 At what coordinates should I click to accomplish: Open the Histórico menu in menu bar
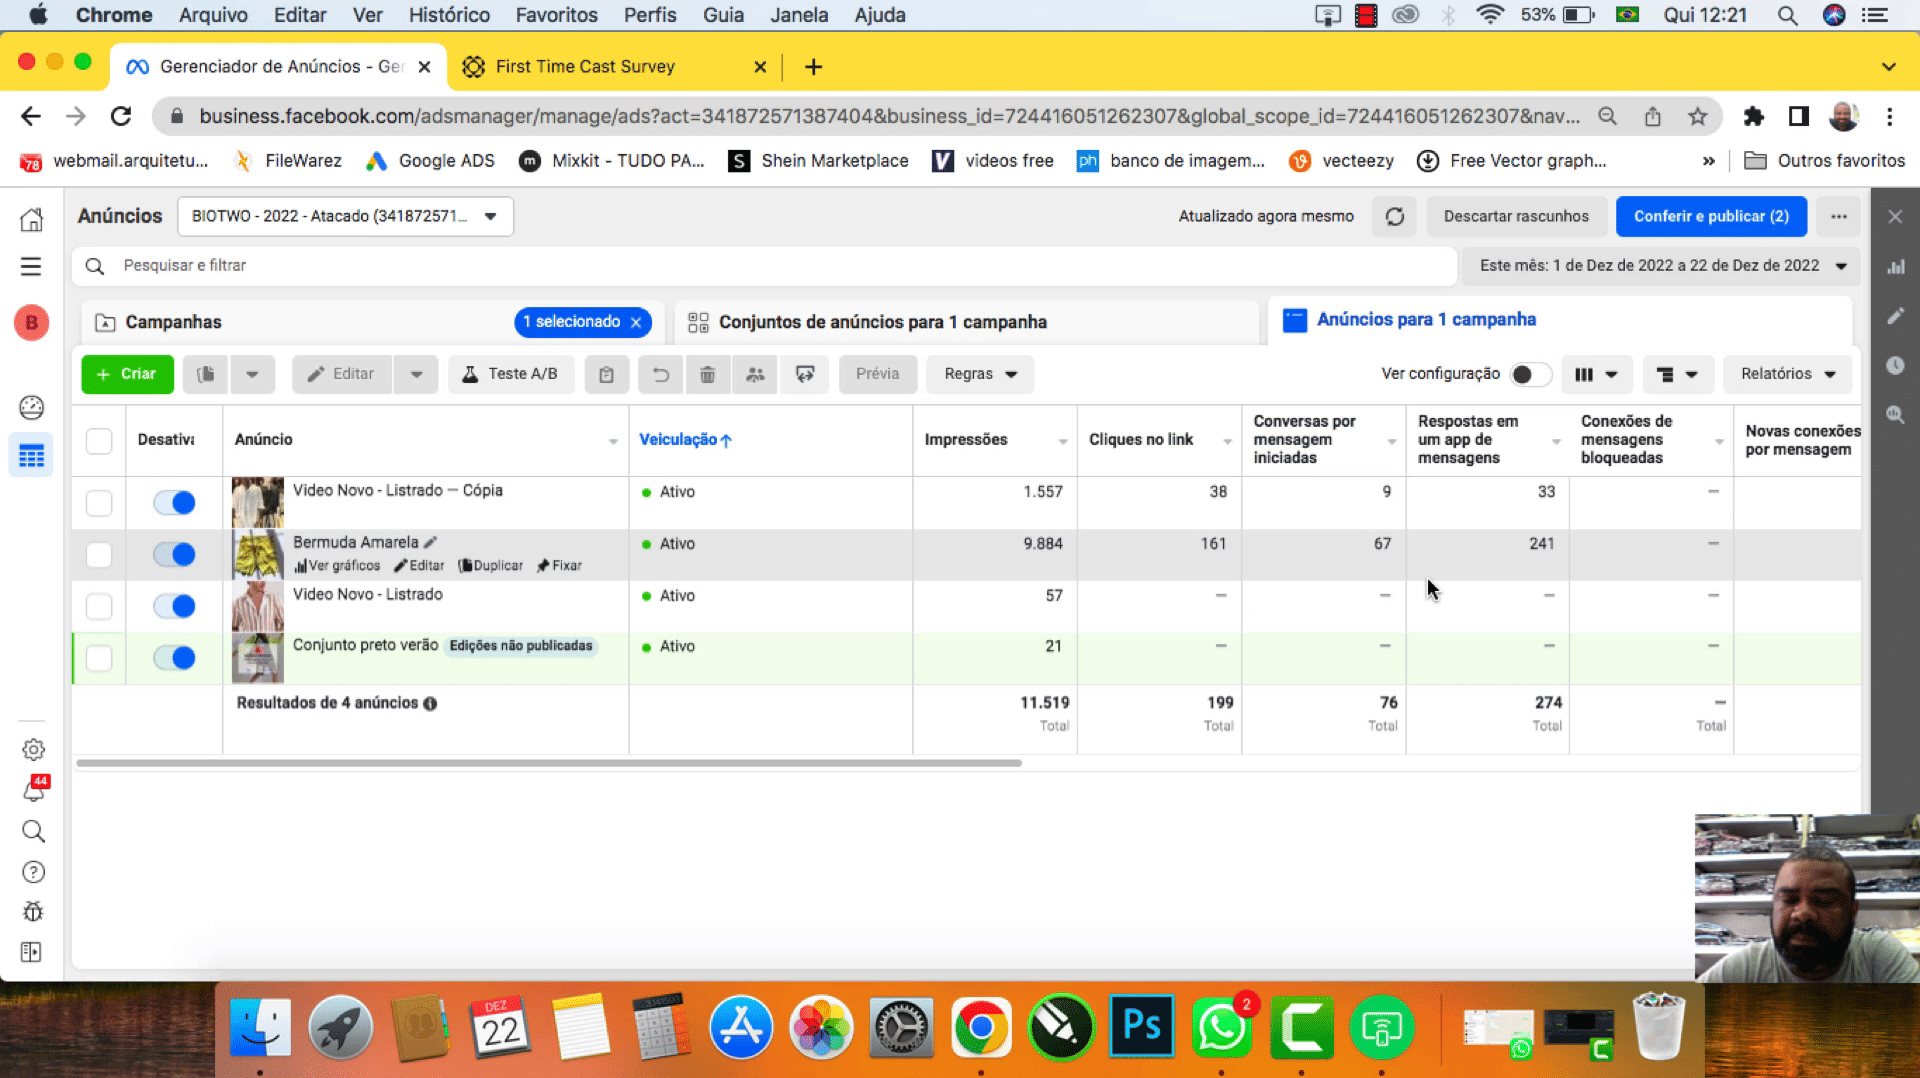(x=449, y=15)
